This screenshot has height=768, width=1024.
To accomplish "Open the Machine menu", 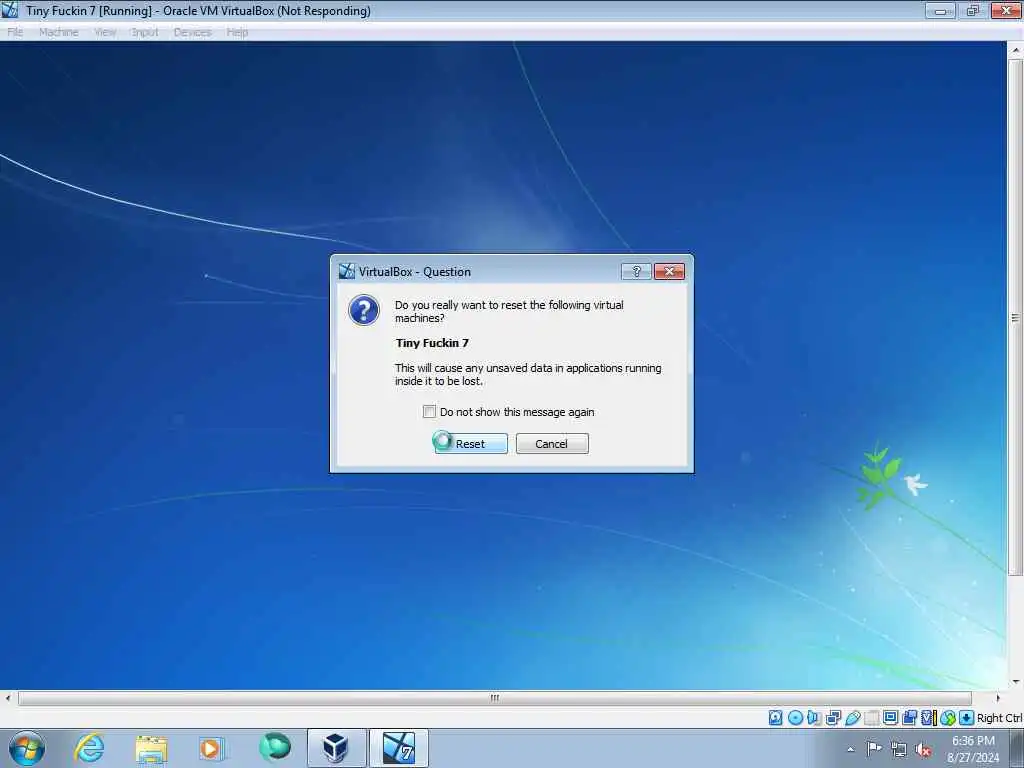I will click(58, 32).
